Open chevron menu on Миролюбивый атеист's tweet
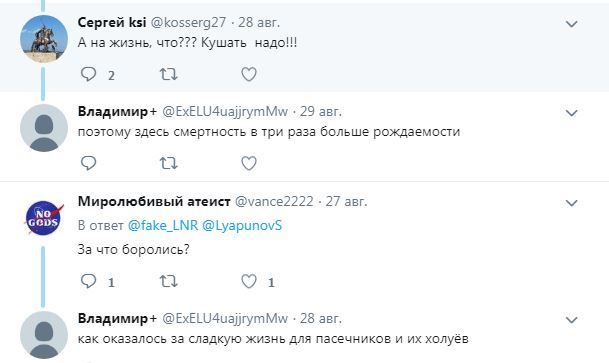The width and height of the screenshot is (609, 363). (571, 203)
